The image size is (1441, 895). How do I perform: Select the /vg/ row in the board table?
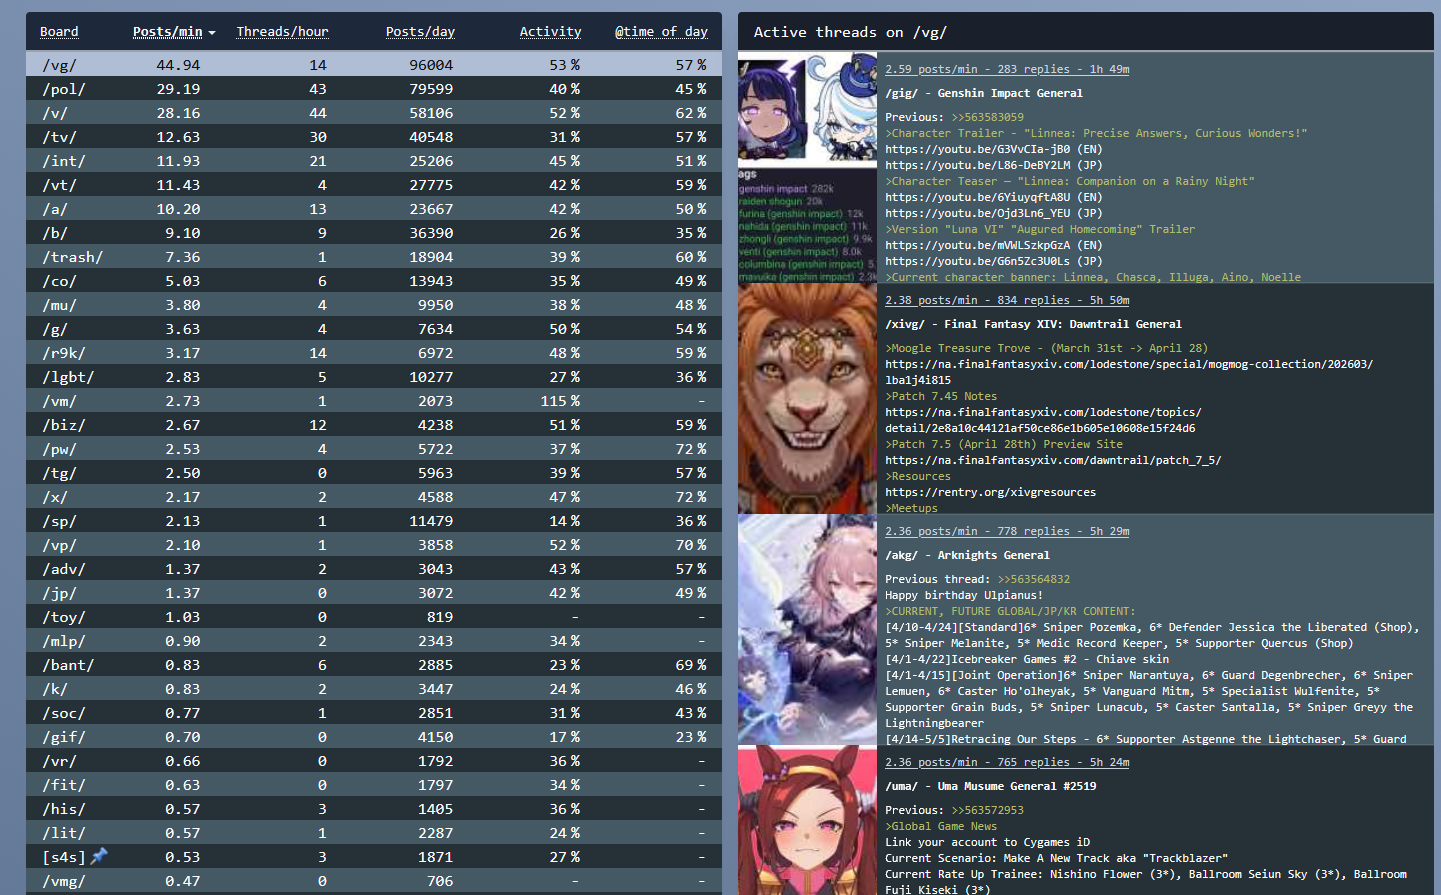(x=374, y=64)
